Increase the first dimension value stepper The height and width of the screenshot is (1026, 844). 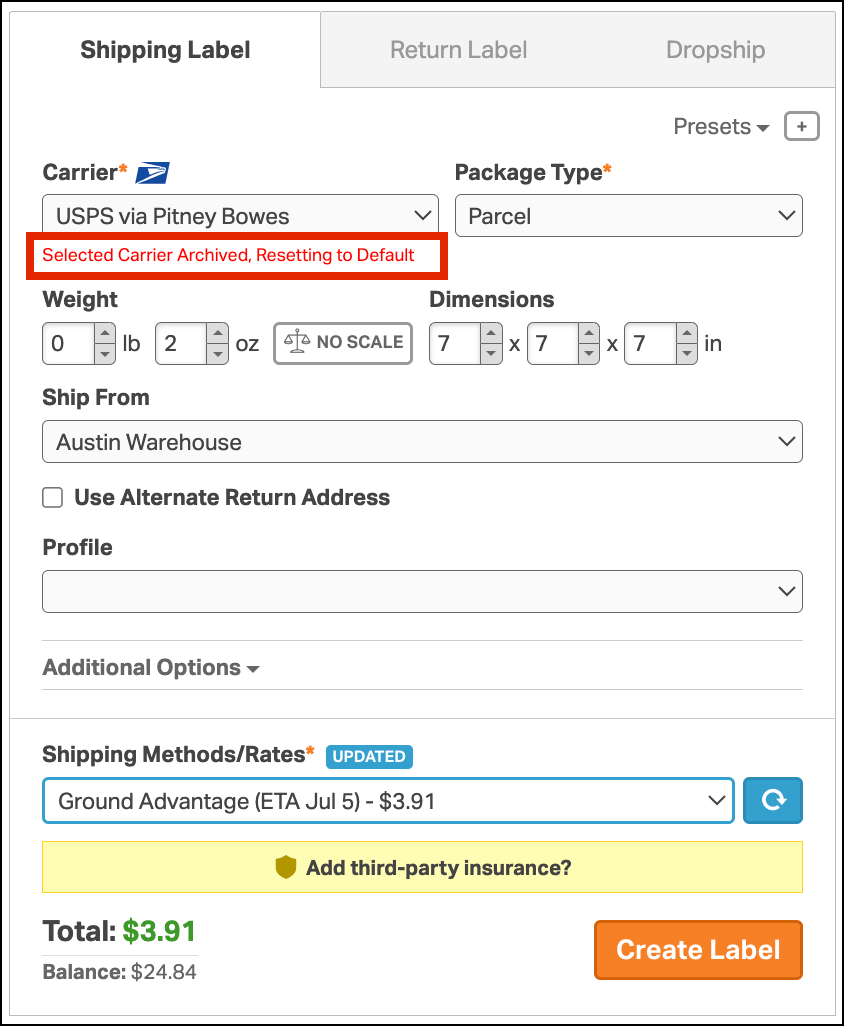pyautogui.click(x=490, y=334)
